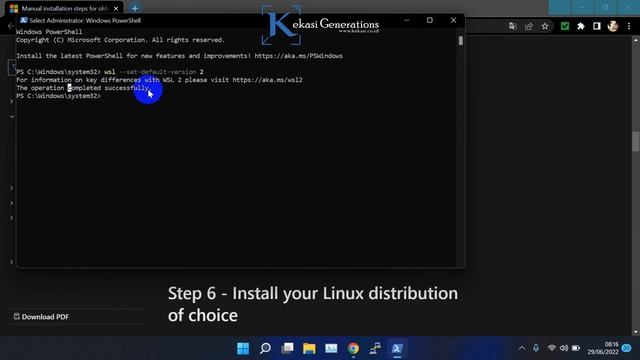Click the Step 6 heading text

click(x=313, y=304)
